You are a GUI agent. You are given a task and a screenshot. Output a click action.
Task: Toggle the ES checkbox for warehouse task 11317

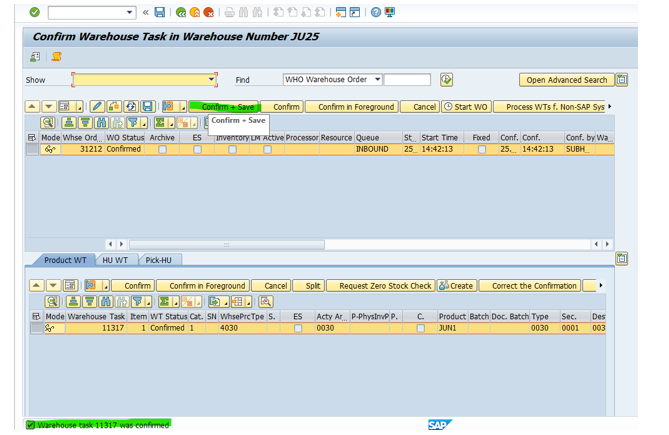coord(298,328)
